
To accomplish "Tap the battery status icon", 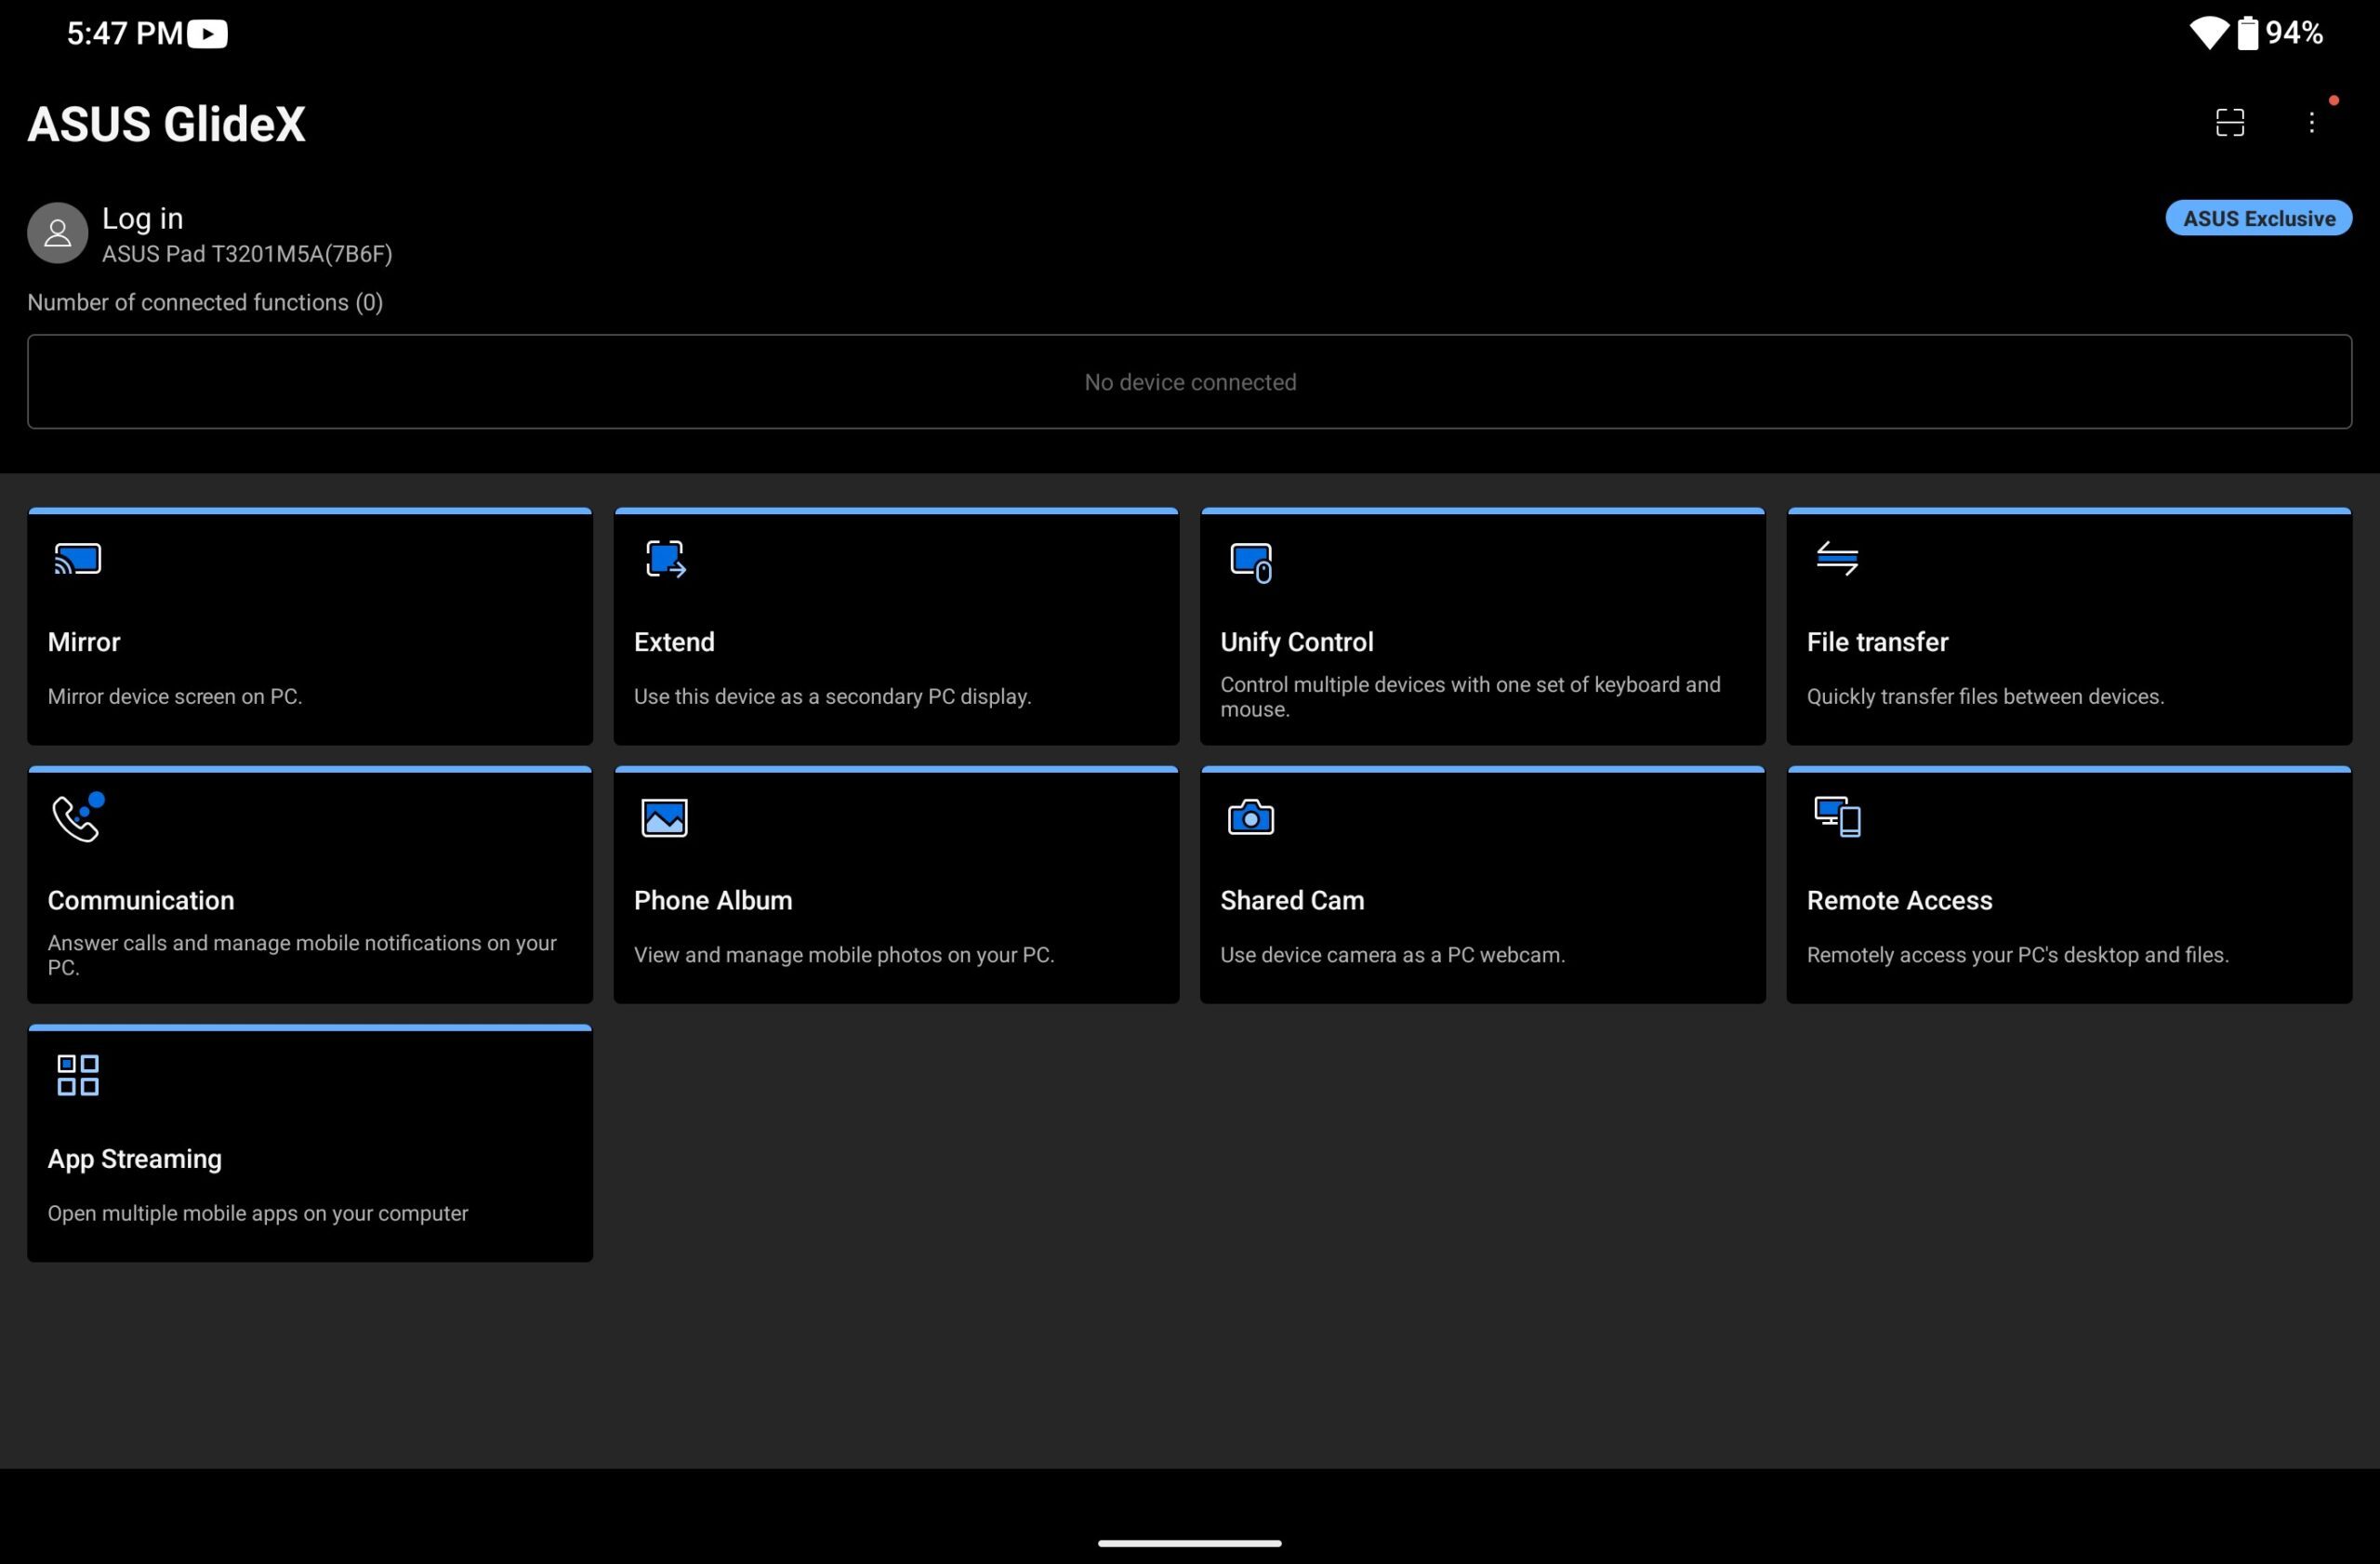I will pos(2247,33).
